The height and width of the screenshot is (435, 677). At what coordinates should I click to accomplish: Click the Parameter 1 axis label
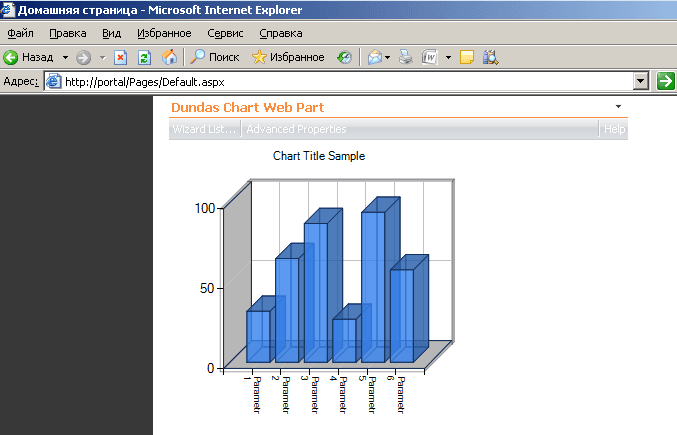click(253, 395)
